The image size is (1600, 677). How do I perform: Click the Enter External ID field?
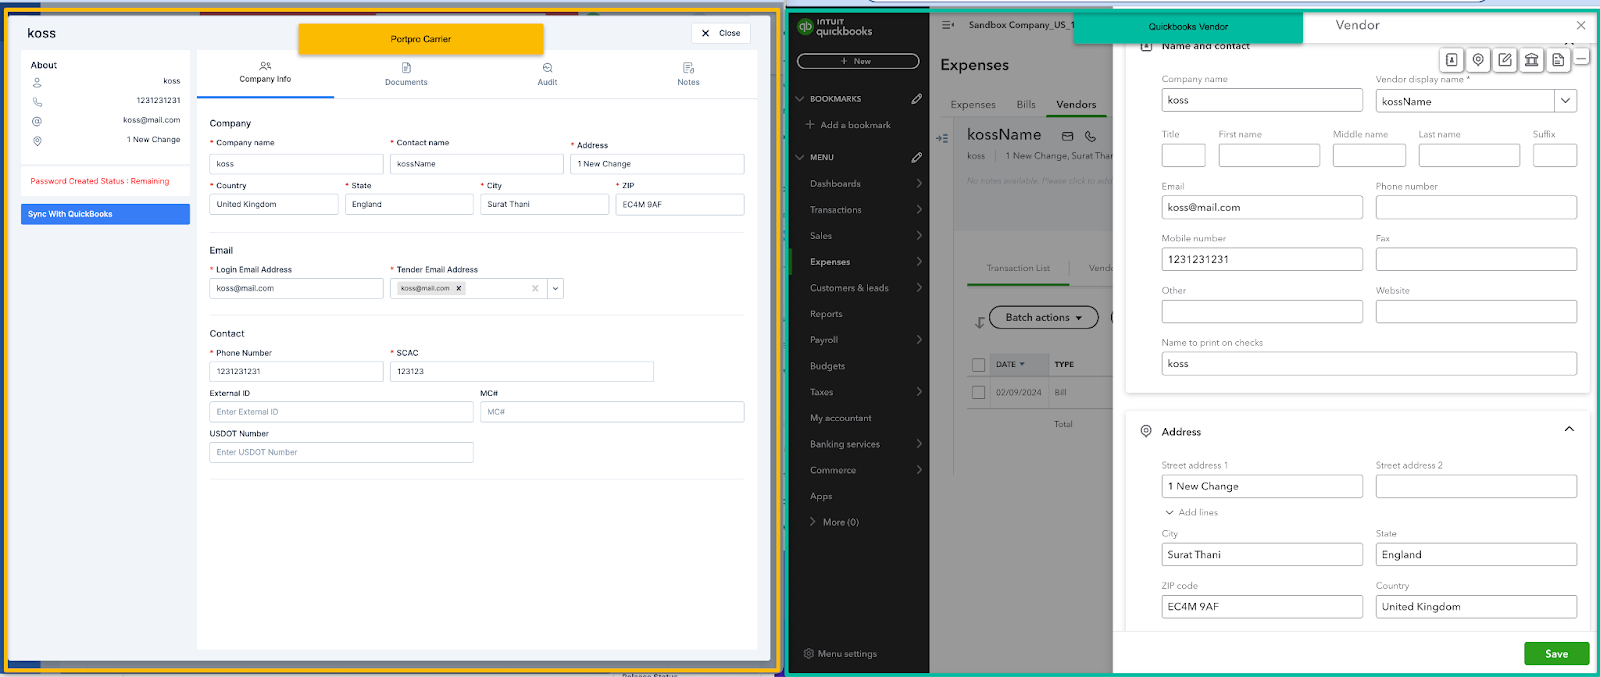(x=341, y=412)
